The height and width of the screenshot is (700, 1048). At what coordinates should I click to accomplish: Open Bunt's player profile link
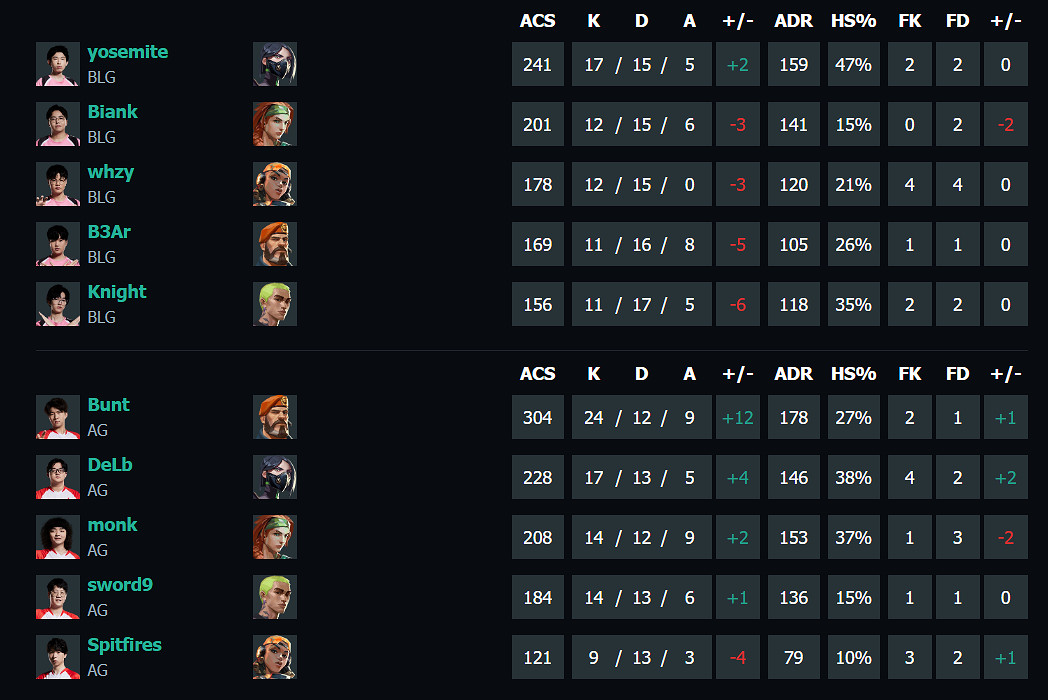coord(108,405)
